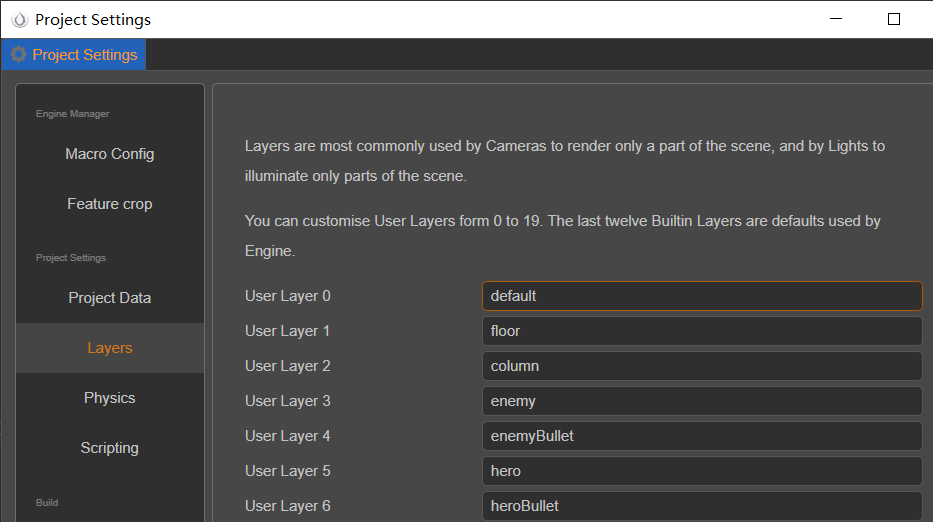The width and height of the screenshot is (933, 522).
Task: Click the gear icon on Project Settings tab
Action: click(18, 55)
